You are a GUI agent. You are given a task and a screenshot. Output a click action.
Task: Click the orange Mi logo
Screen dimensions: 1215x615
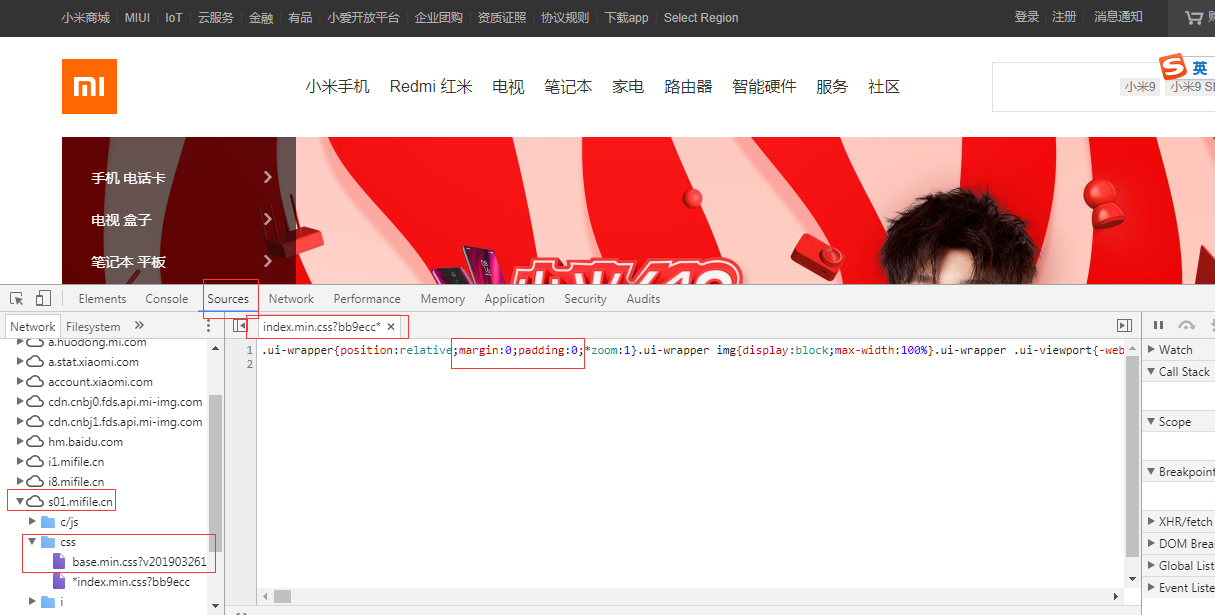point(89,87)
